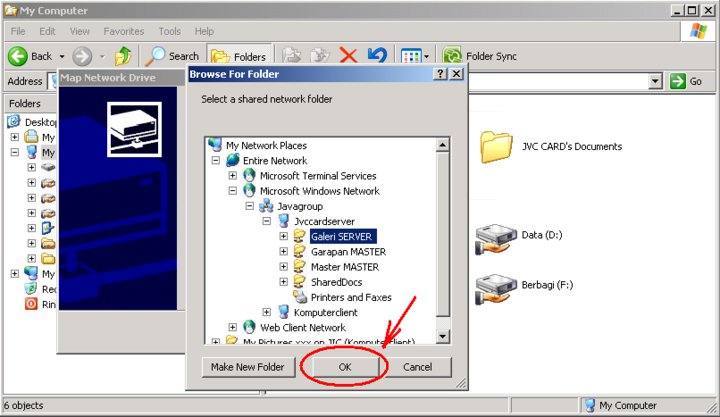Open the Help menu

point(204,31)
